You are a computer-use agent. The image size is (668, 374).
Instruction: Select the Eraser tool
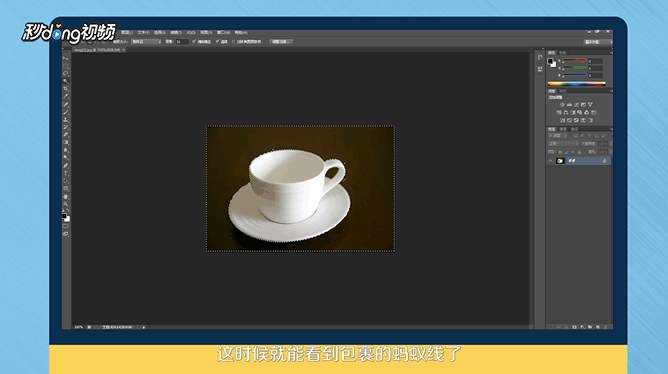click(66, 134)
